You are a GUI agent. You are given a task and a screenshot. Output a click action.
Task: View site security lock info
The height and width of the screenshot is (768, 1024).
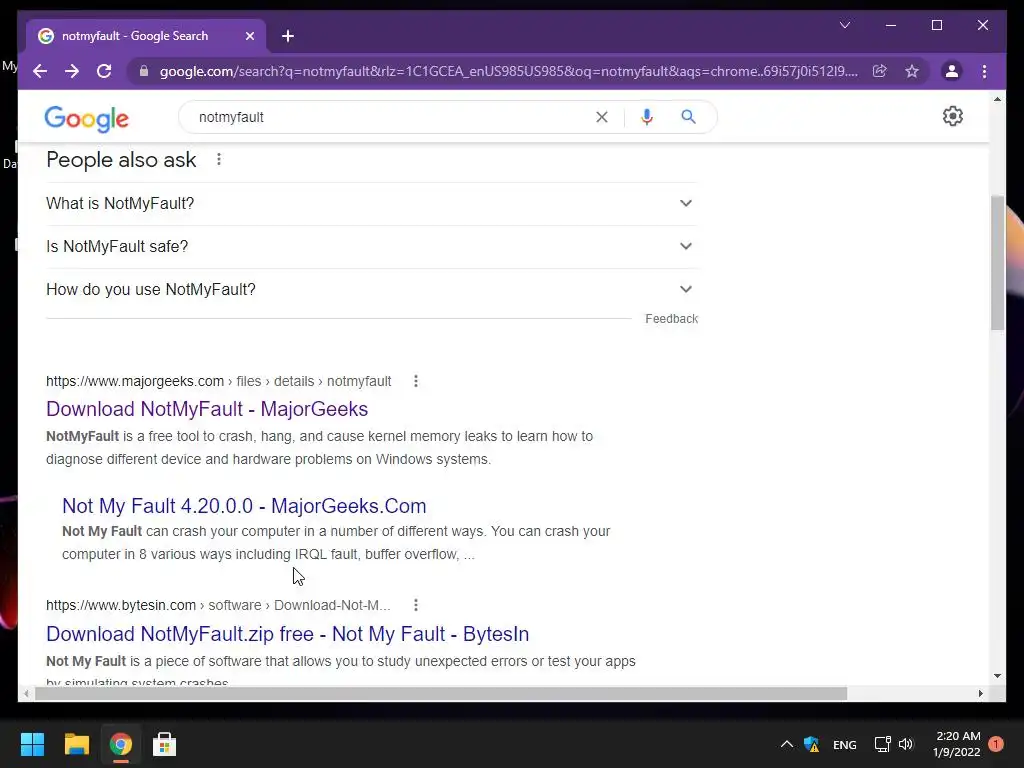point(144,71)
